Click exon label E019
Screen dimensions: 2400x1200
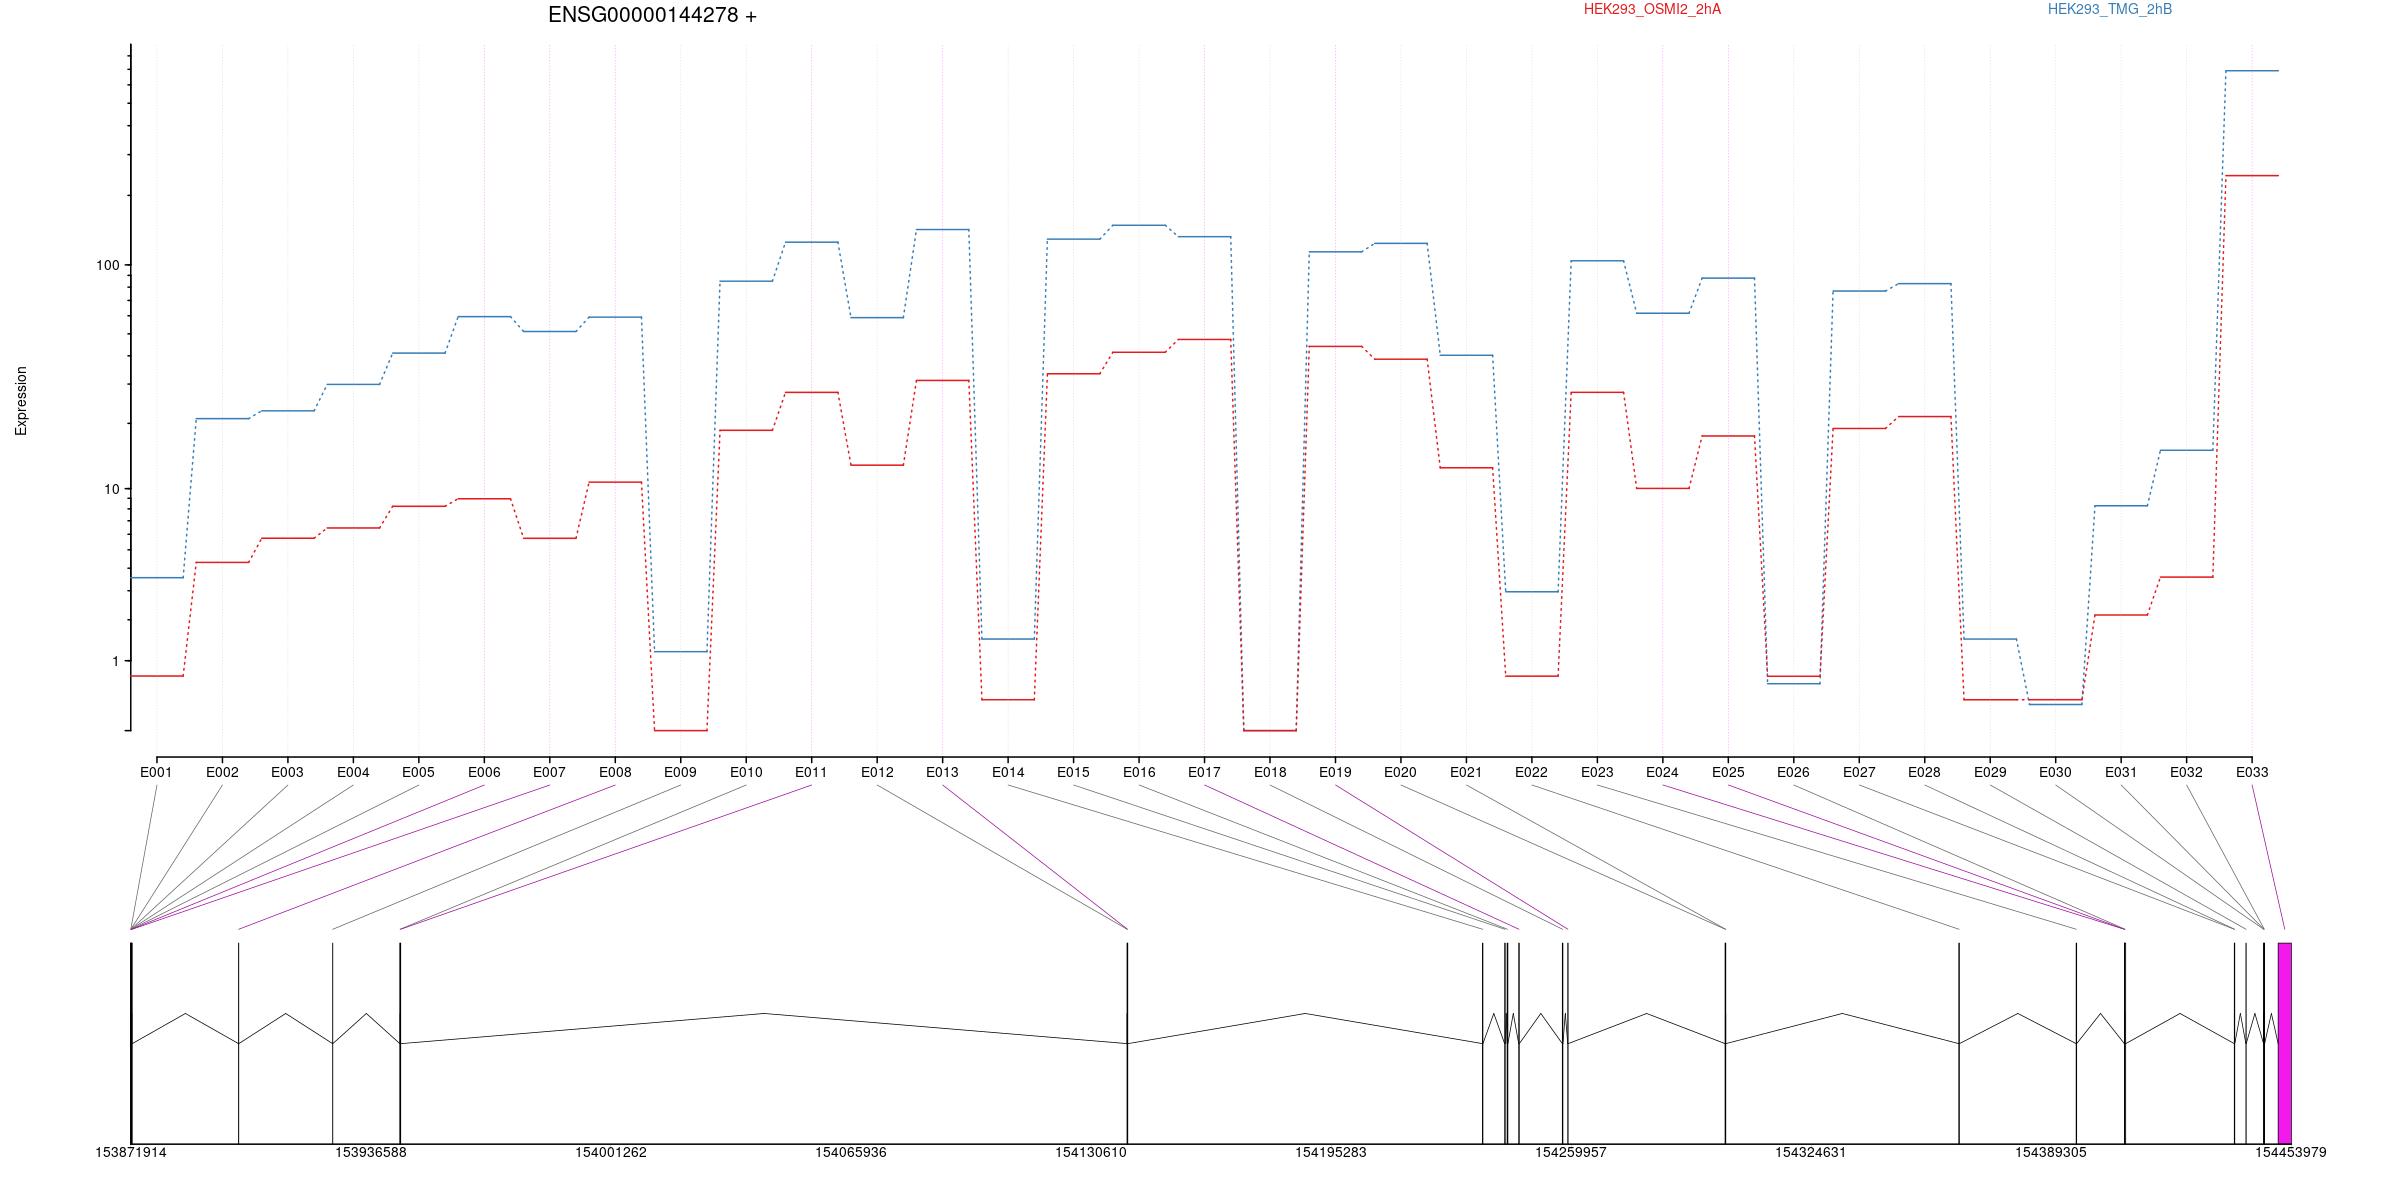(x=1335, y=772)
